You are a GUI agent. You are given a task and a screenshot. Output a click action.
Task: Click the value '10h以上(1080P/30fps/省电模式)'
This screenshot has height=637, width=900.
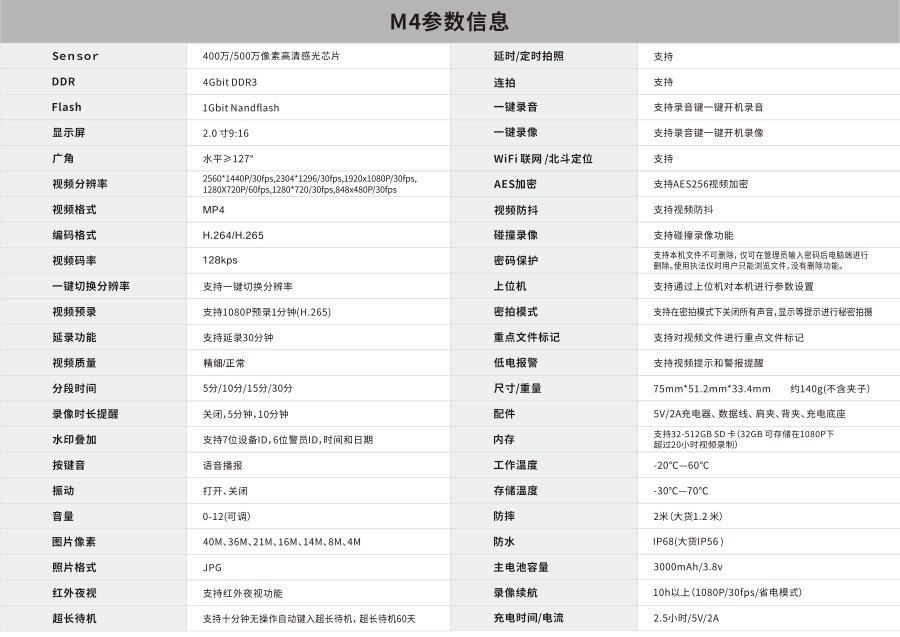(x=727, y=592)
